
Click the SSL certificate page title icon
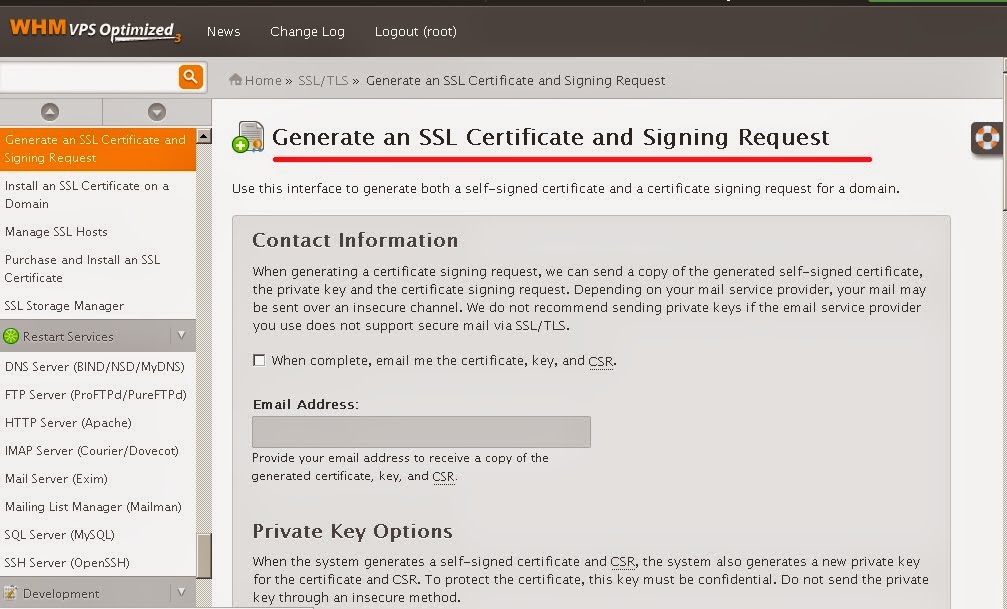pyautogui.click(x=248, y=137)
